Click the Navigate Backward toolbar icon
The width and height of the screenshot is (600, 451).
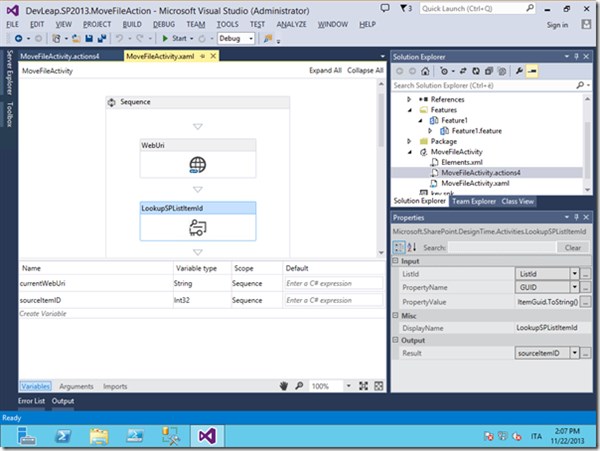click(18, 38)
